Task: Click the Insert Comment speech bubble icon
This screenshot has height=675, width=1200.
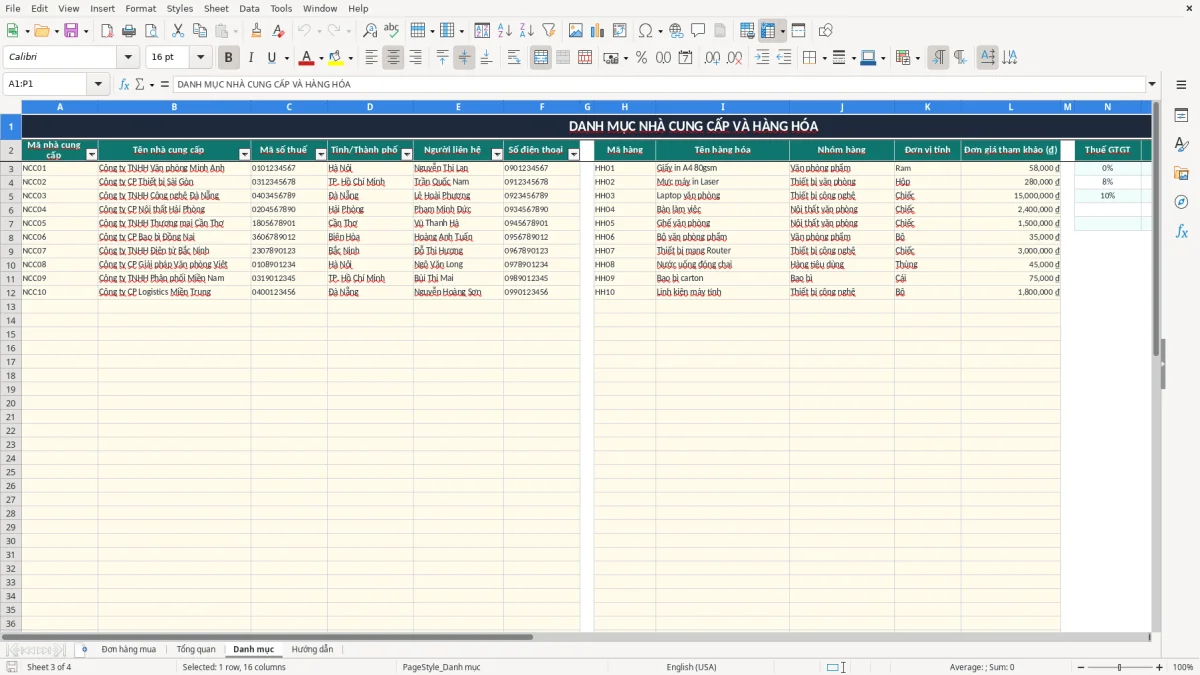Action: tap(698, 31)
